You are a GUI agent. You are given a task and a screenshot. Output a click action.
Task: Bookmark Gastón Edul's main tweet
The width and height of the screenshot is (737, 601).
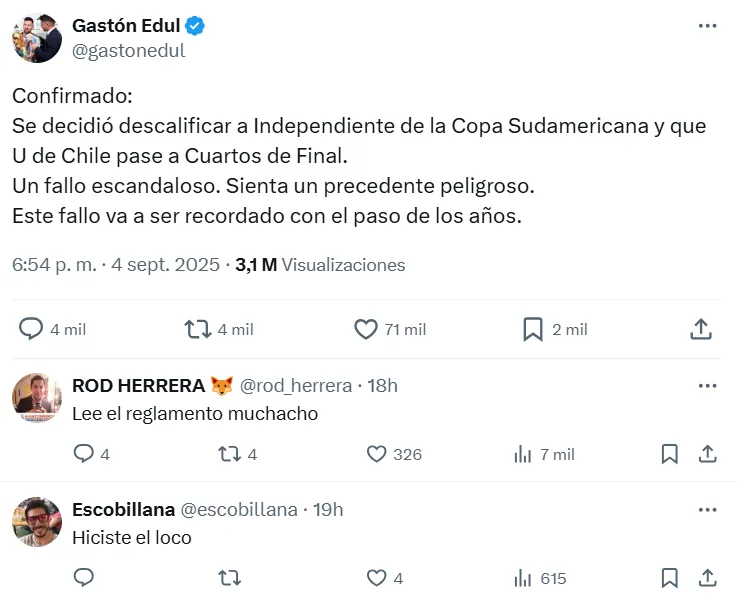point(533,329)
